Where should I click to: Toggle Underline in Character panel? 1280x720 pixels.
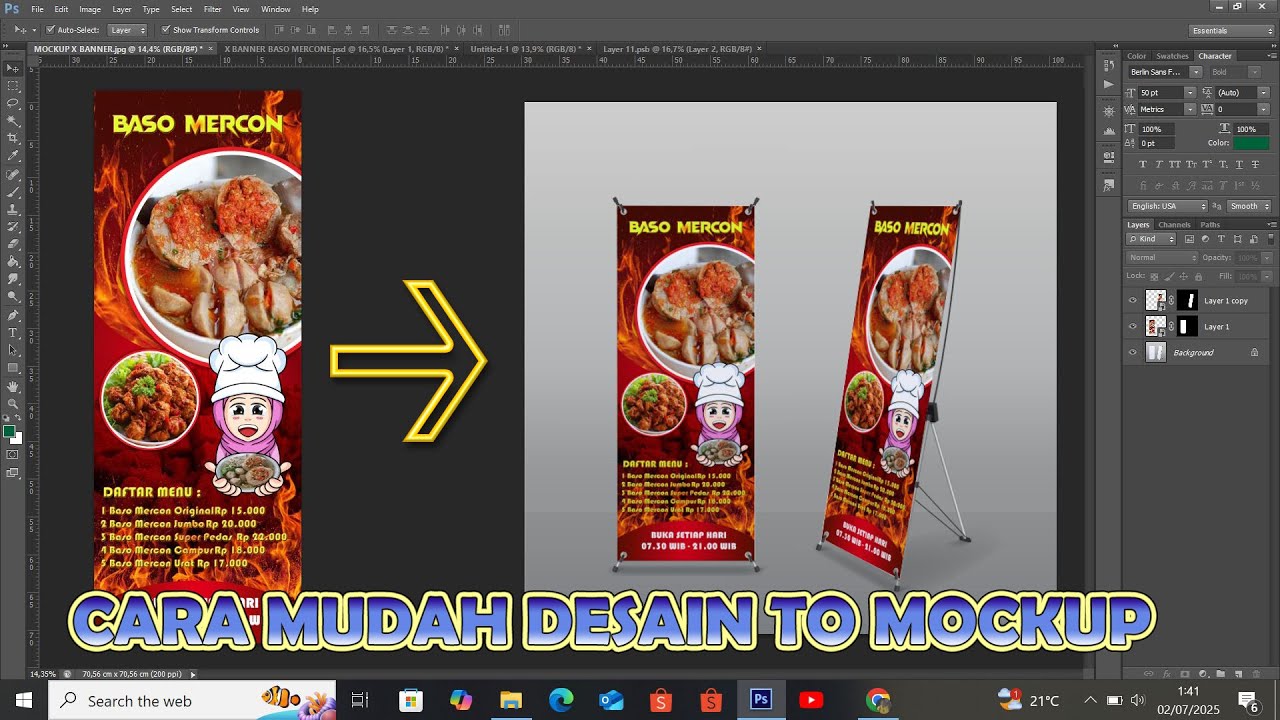click(x=1239, y=164)
